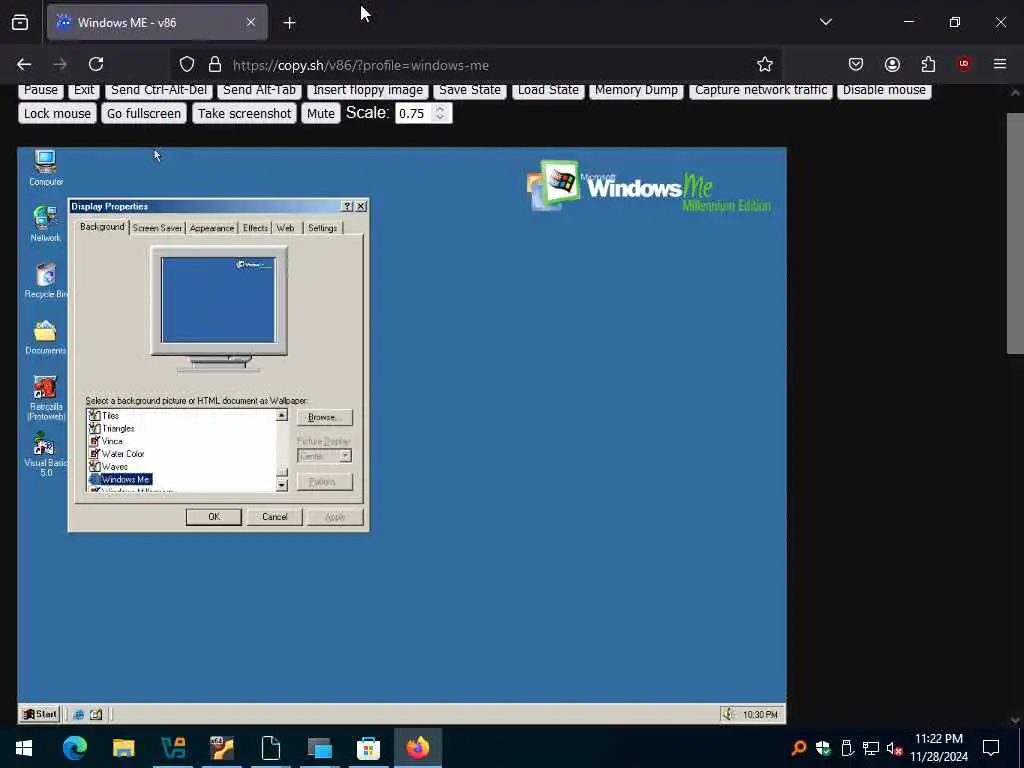Open the Web tab
The width and height of the screenshot is (1024, 768).
[x=285, y=228]
